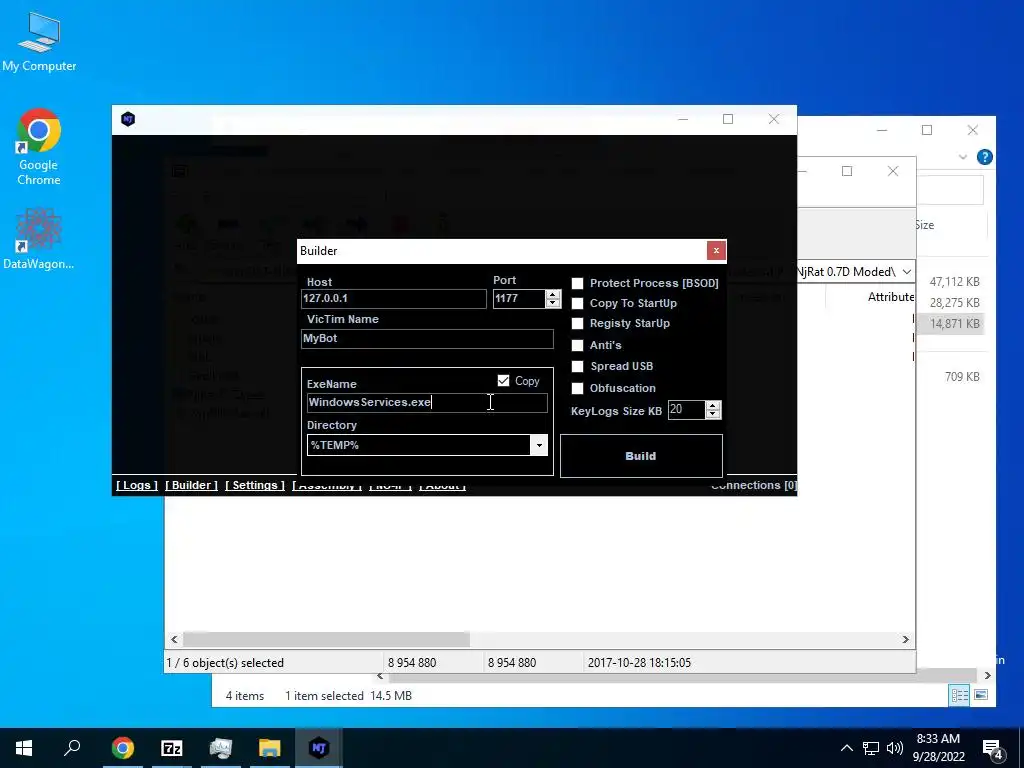This screenshot has height=768, width=1024.
Task: Open the [ Builder ] tab
Action: coord(191,485)
